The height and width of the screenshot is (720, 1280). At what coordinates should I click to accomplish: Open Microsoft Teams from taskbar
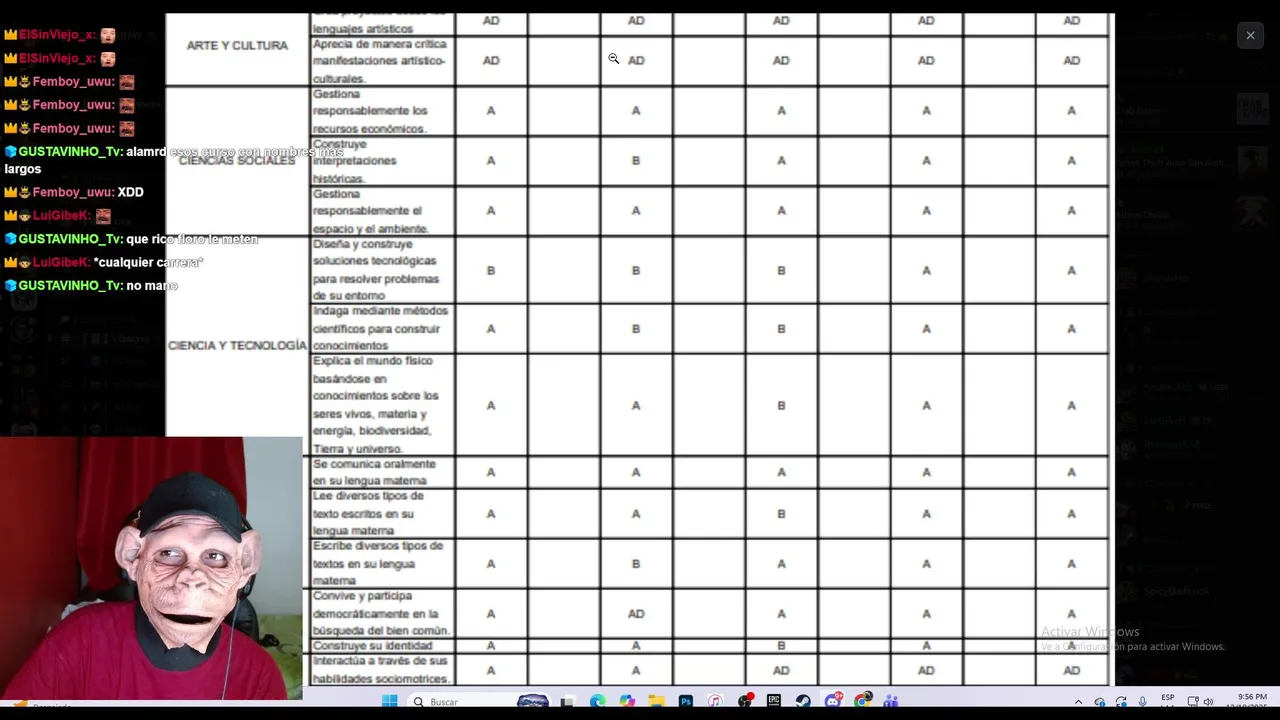(x=891, y=702)
